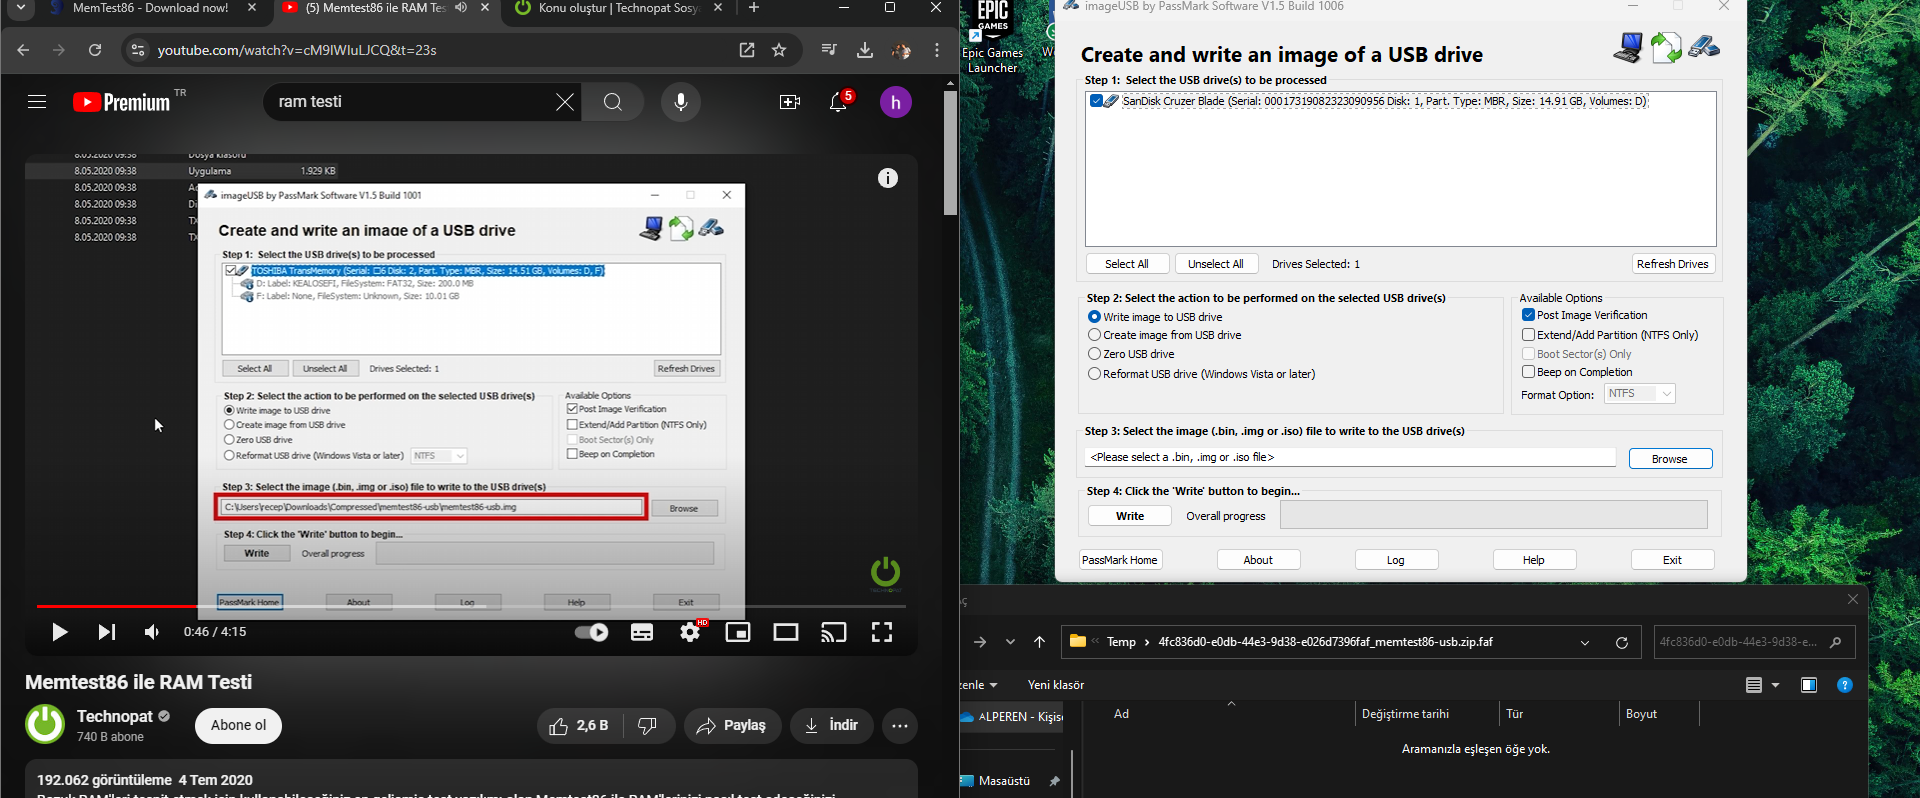This screenshot has width=1920, height=798.
Task: Open YouTube notifications bell
Action: click(x=838, y=102)
